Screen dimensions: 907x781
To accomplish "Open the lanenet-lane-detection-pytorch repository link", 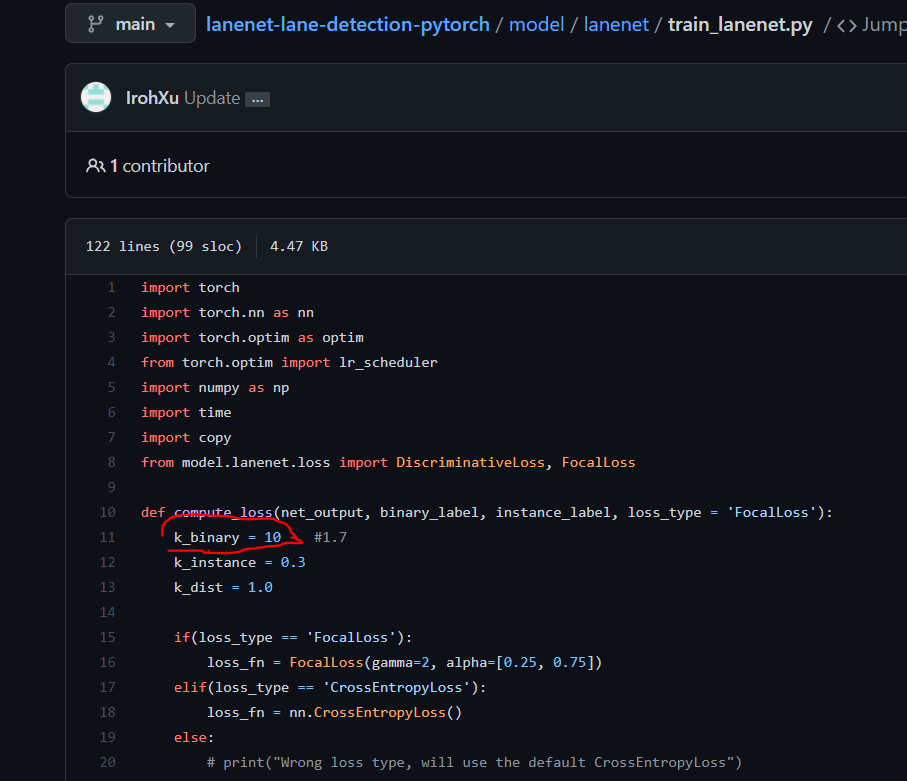I will (x=347, y=24).
